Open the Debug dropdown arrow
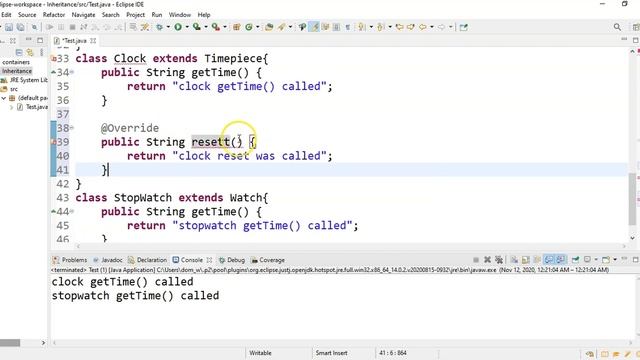Viewport: 640px width, 360px height. tap(168, 27)
